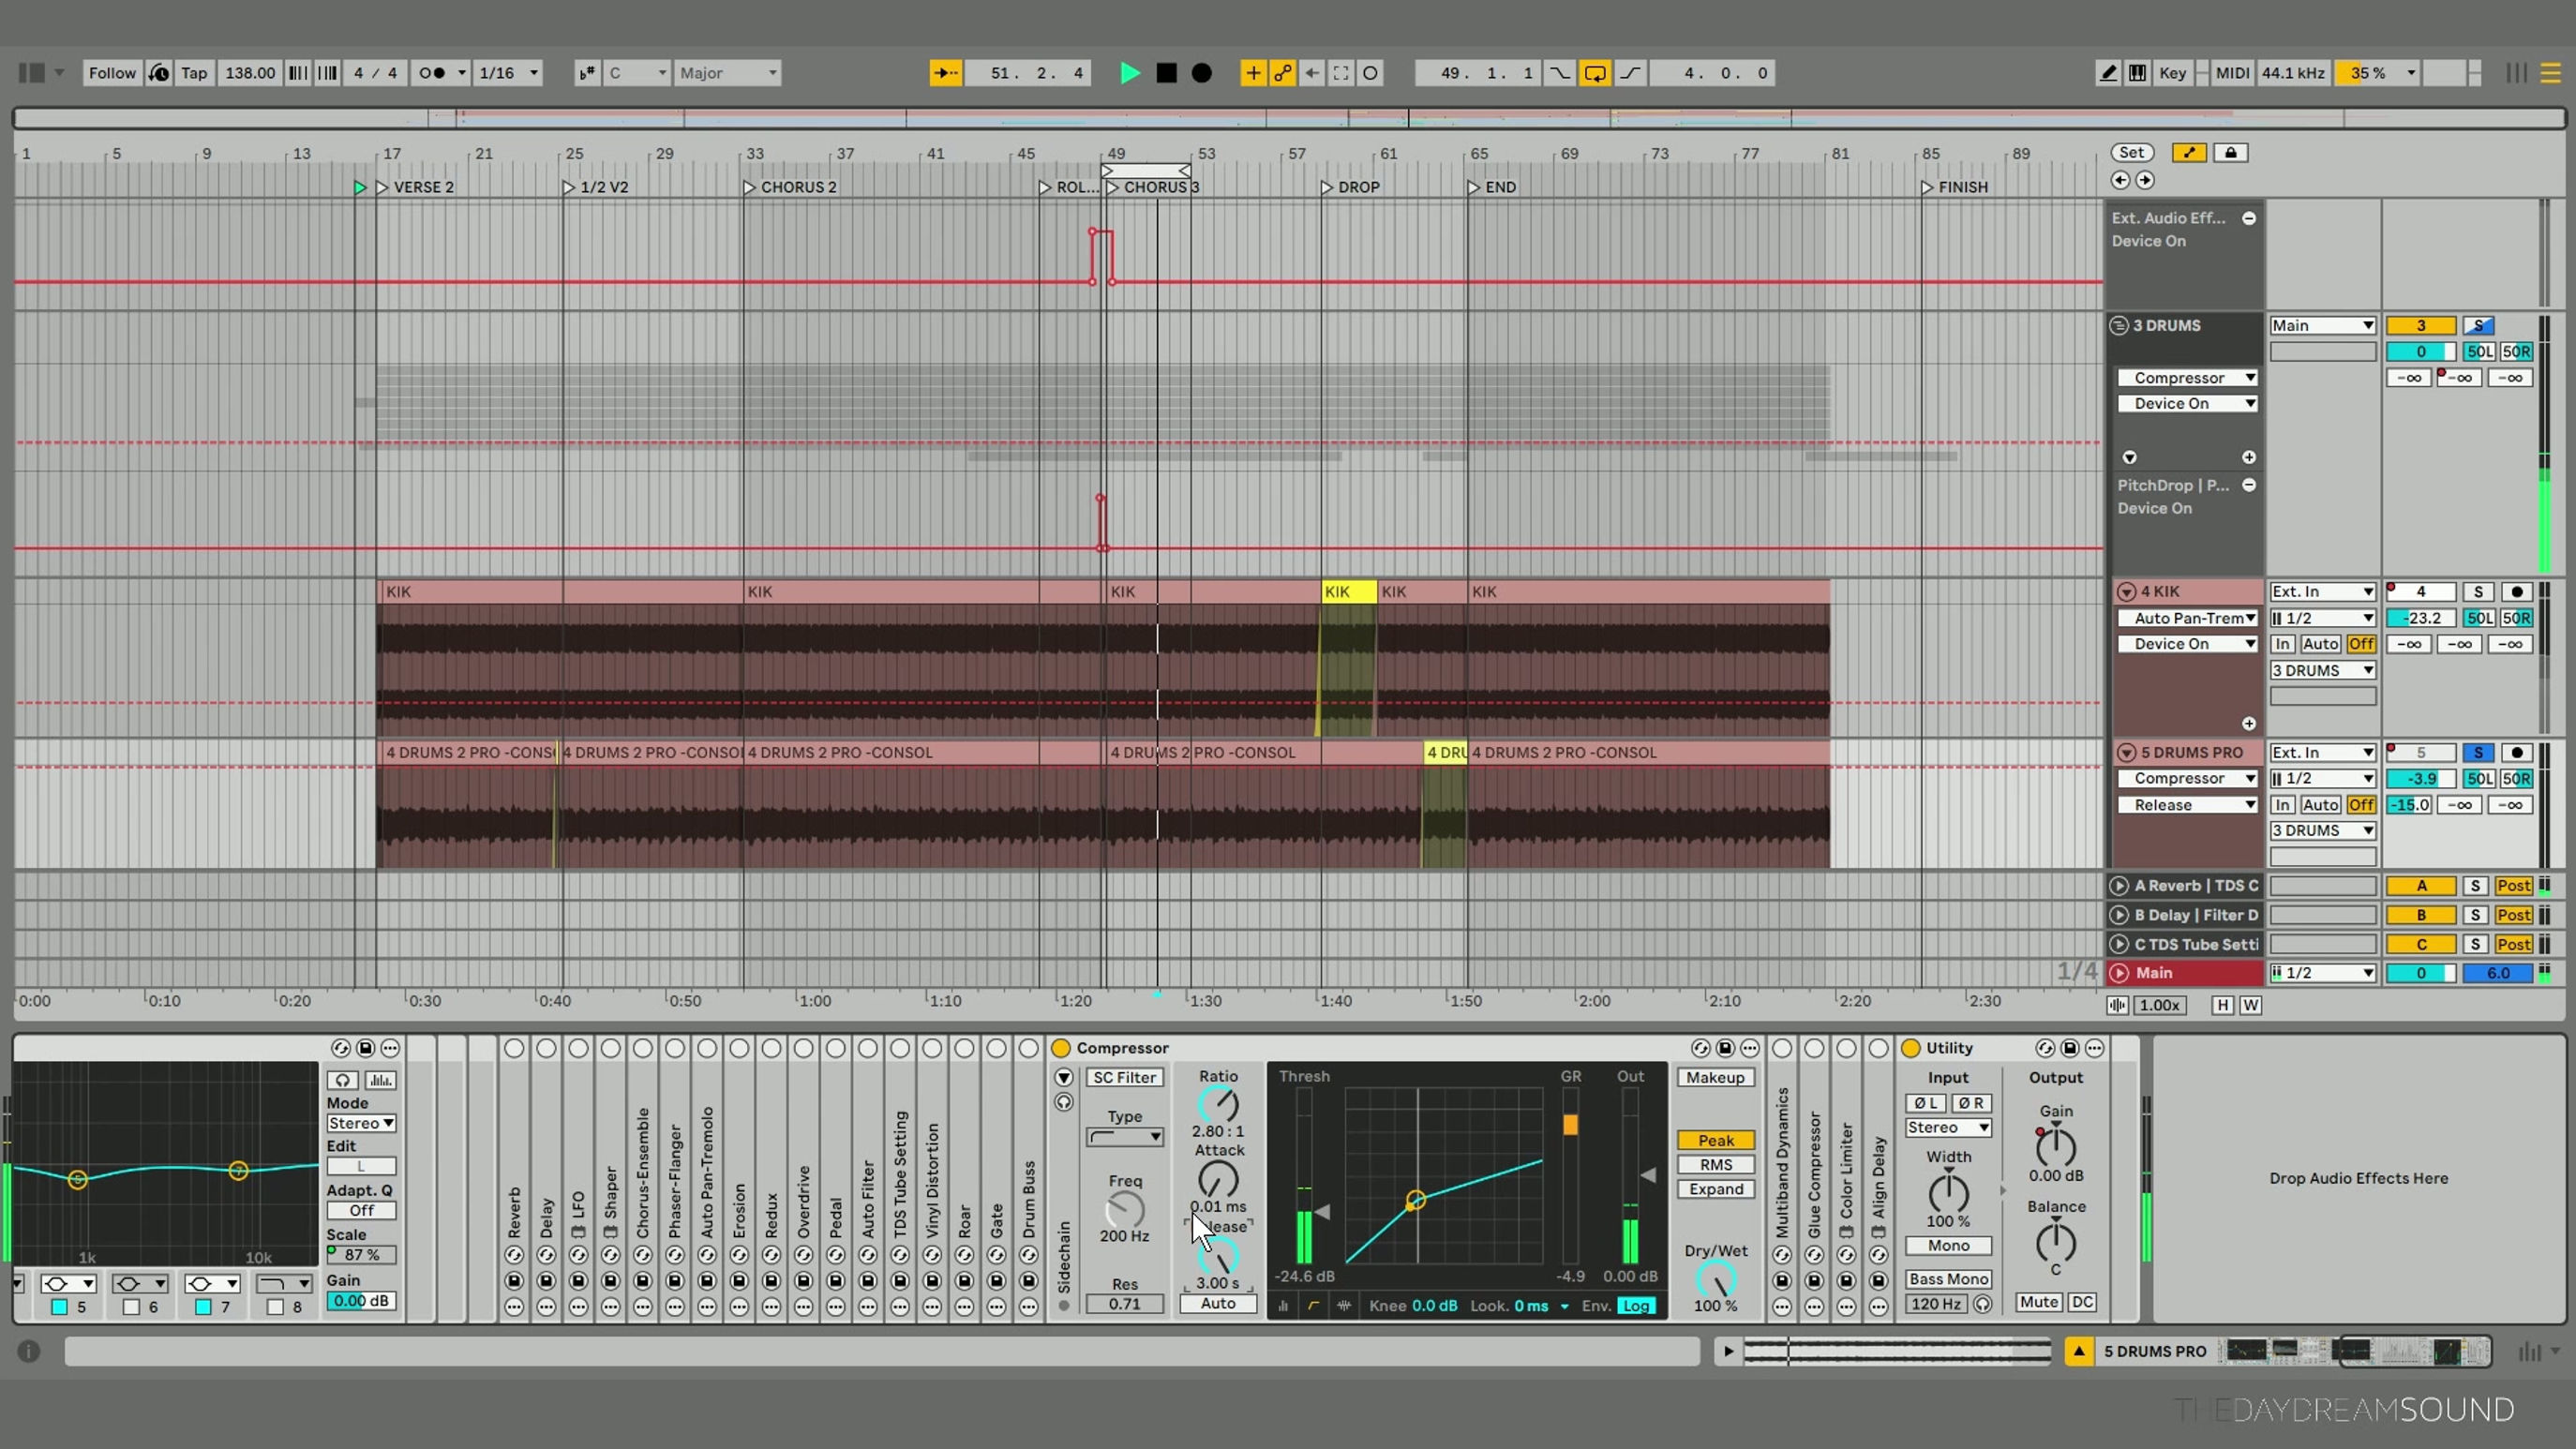Click the Tap tempo button
Viewport: 2576px width, 1449px height.
click(194, 72)
